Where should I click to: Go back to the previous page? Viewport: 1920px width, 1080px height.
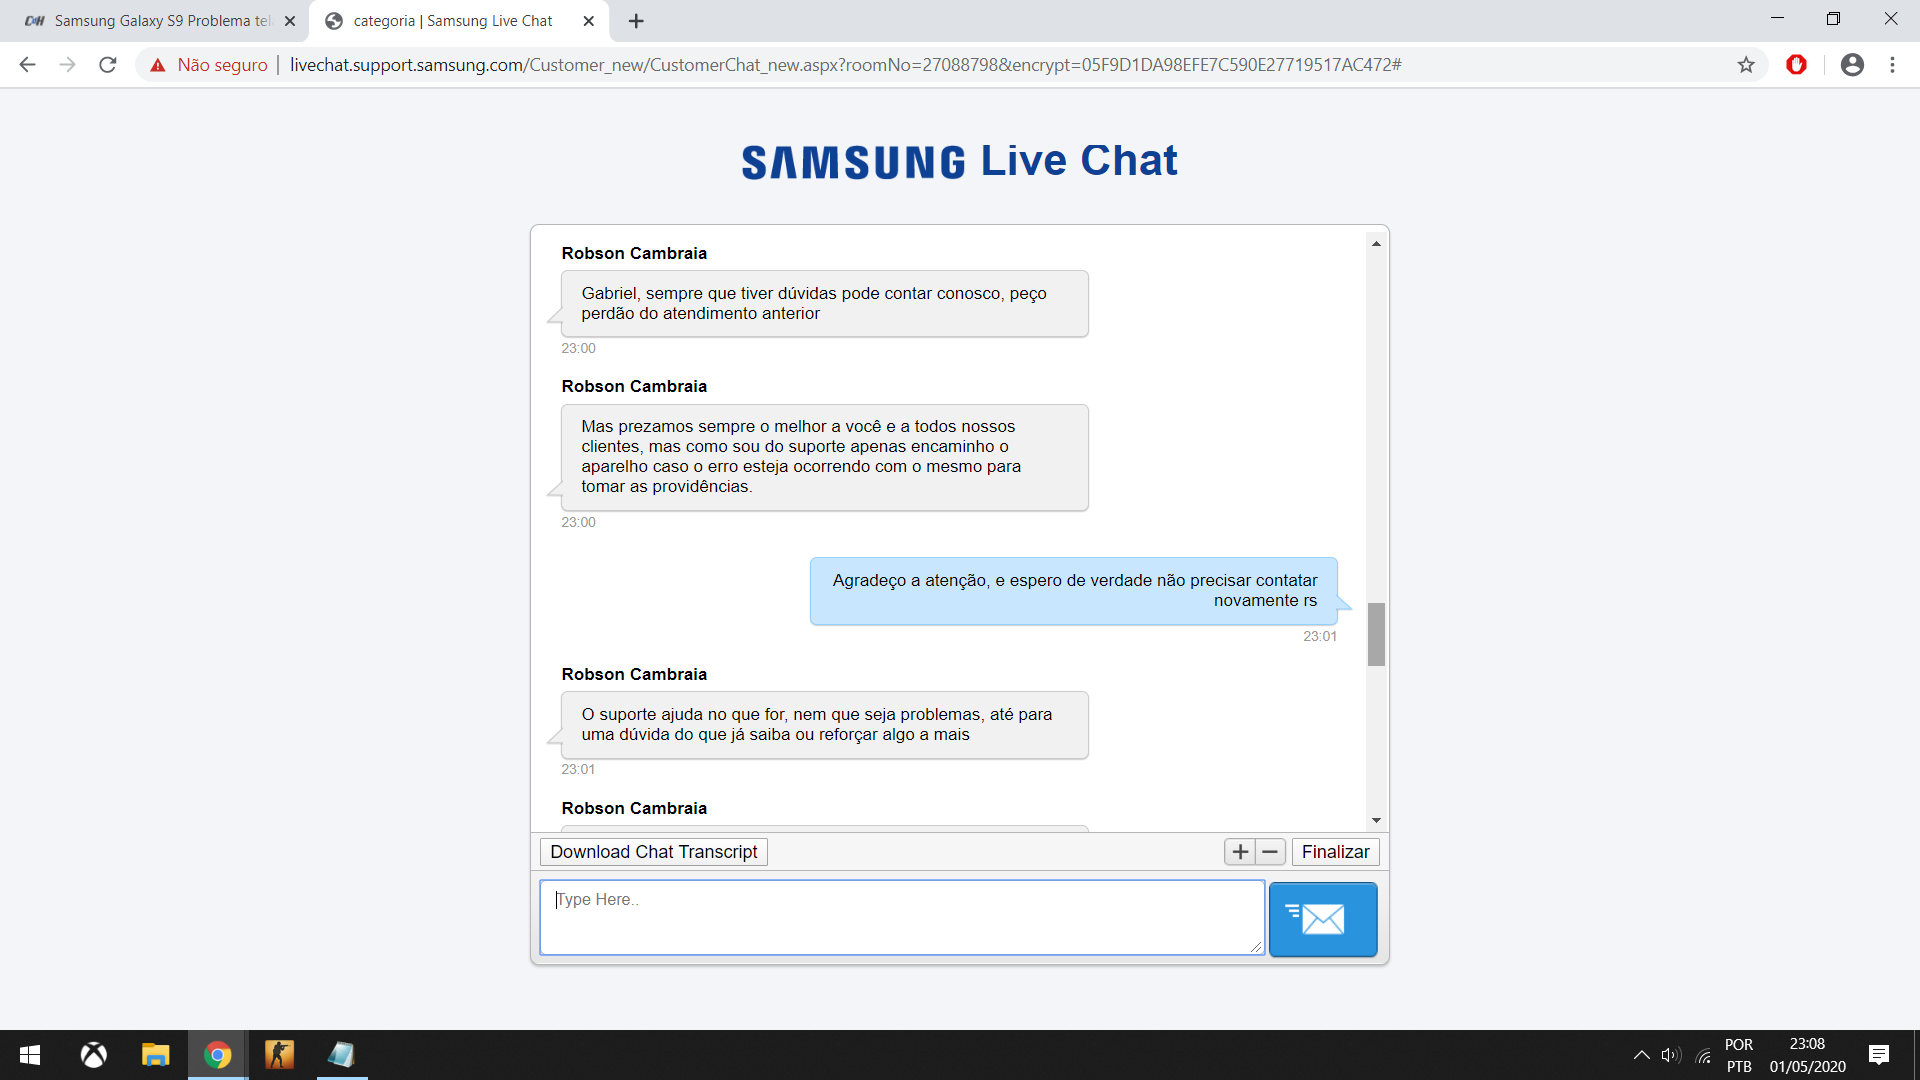pyautogui.click(x=27, y=65)
